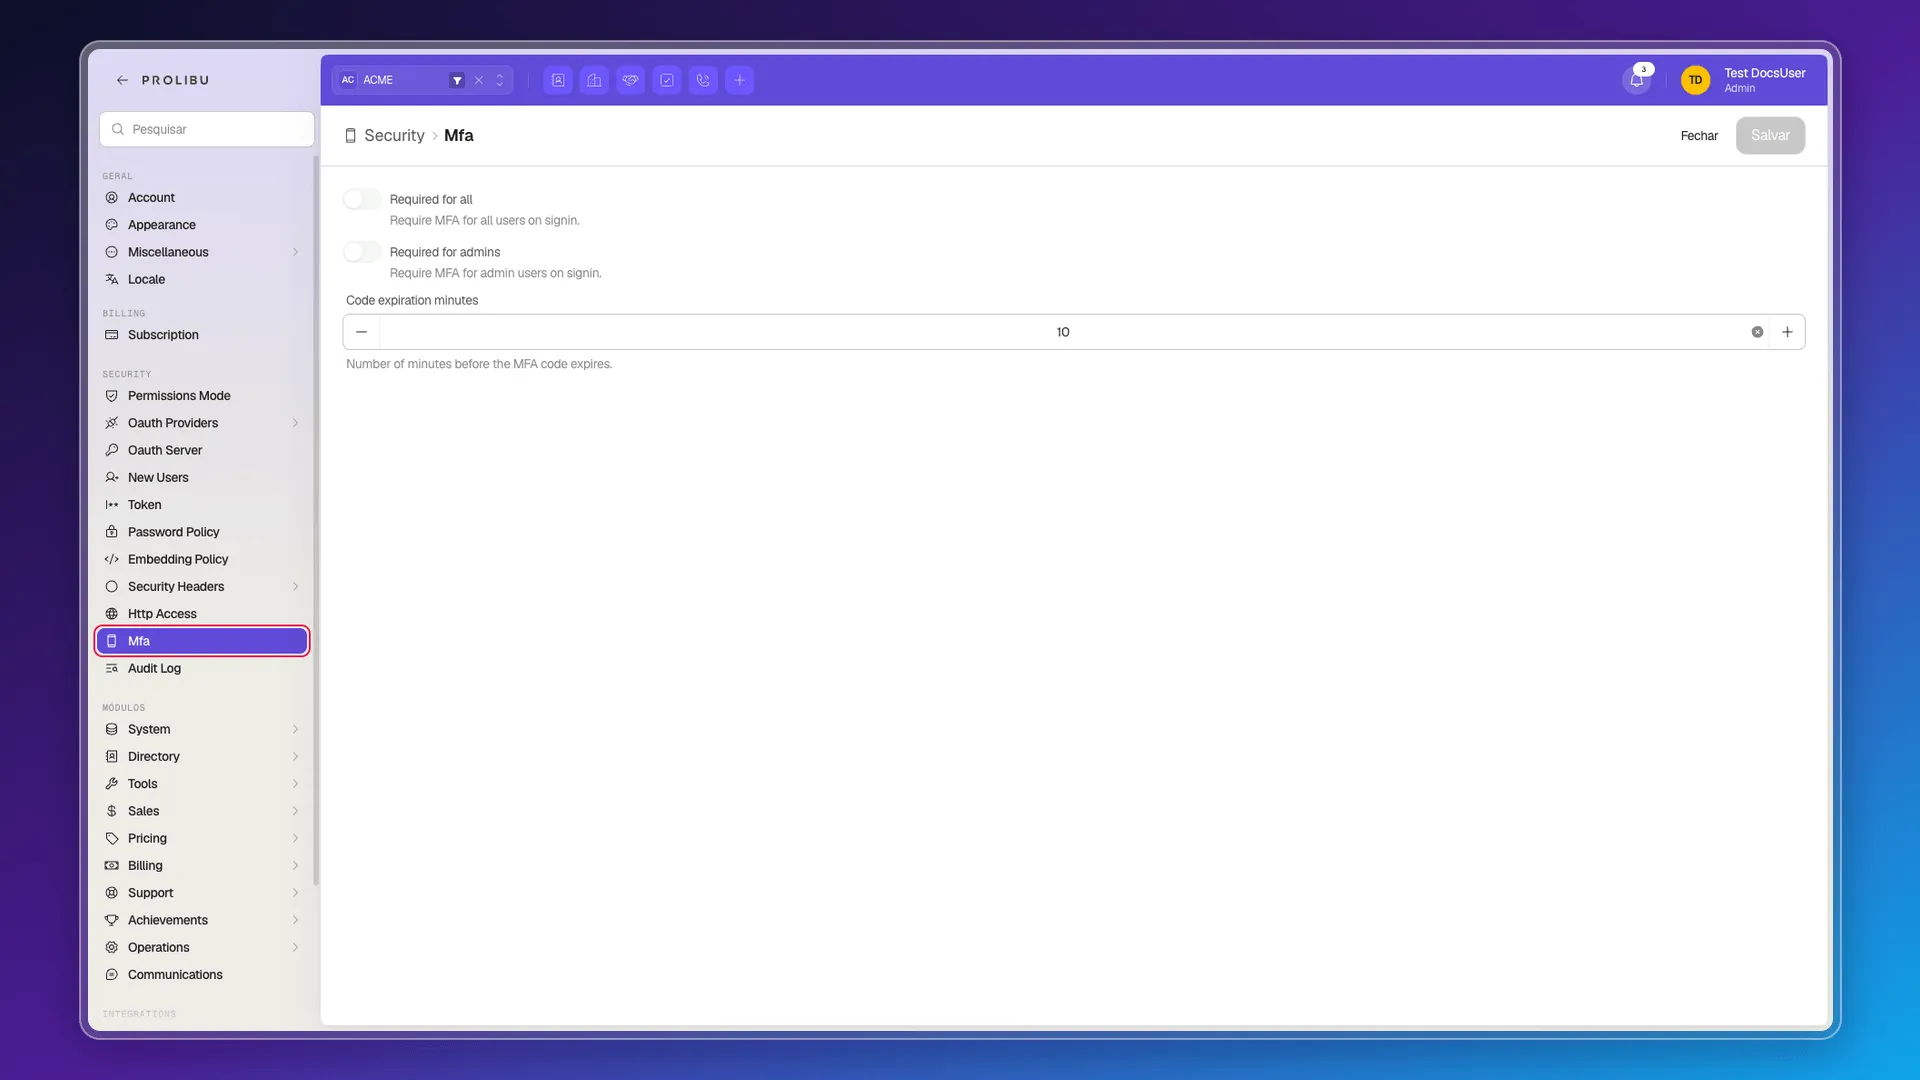This screenshot has height=1080, width=1920.
Task: Click the Salvar button
Action: (x=1770, y=136)
